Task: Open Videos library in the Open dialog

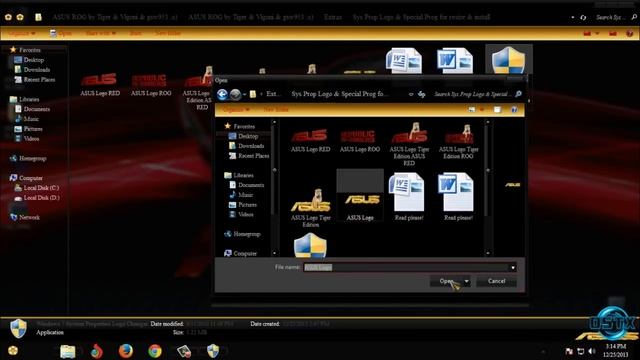Action: point(241,214)
